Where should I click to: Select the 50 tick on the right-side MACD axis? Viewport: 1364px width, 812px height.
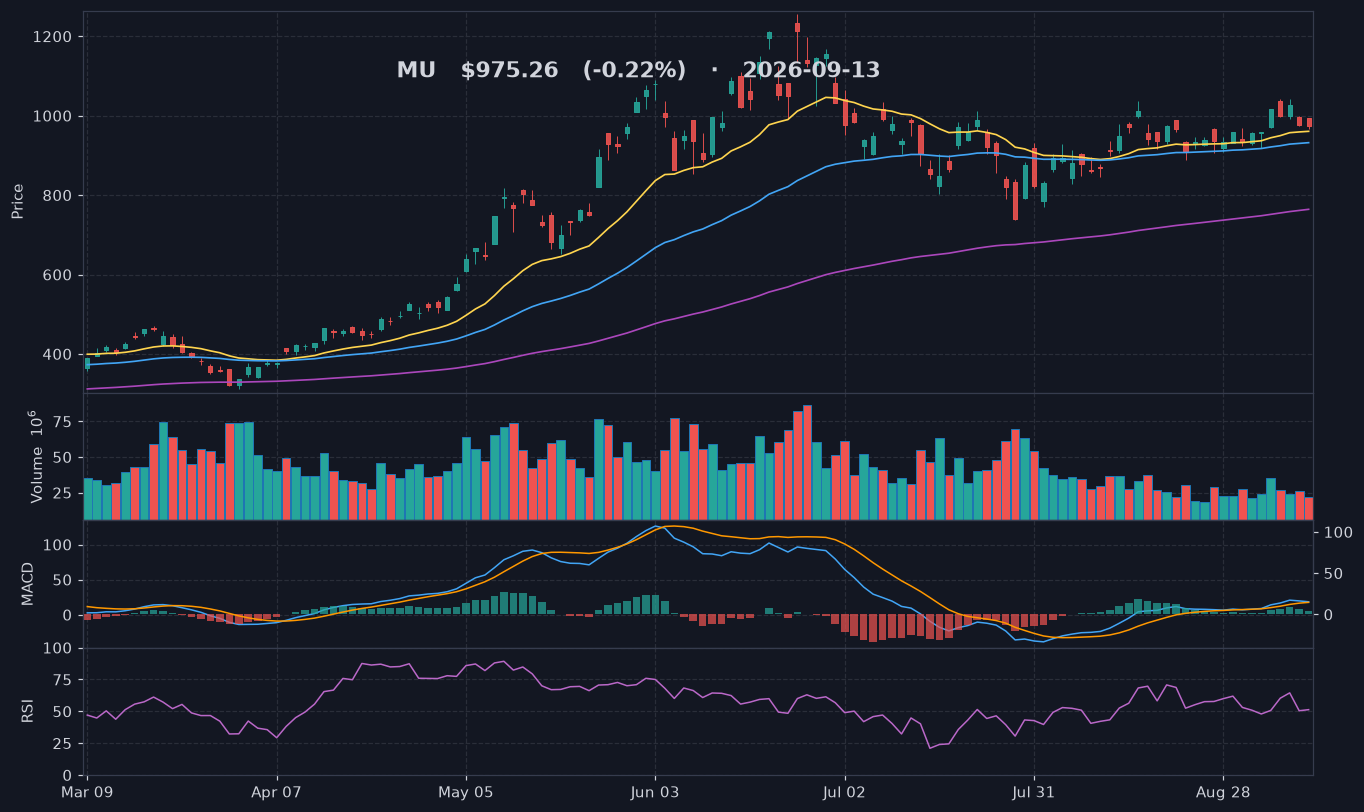coord(1334,574)
